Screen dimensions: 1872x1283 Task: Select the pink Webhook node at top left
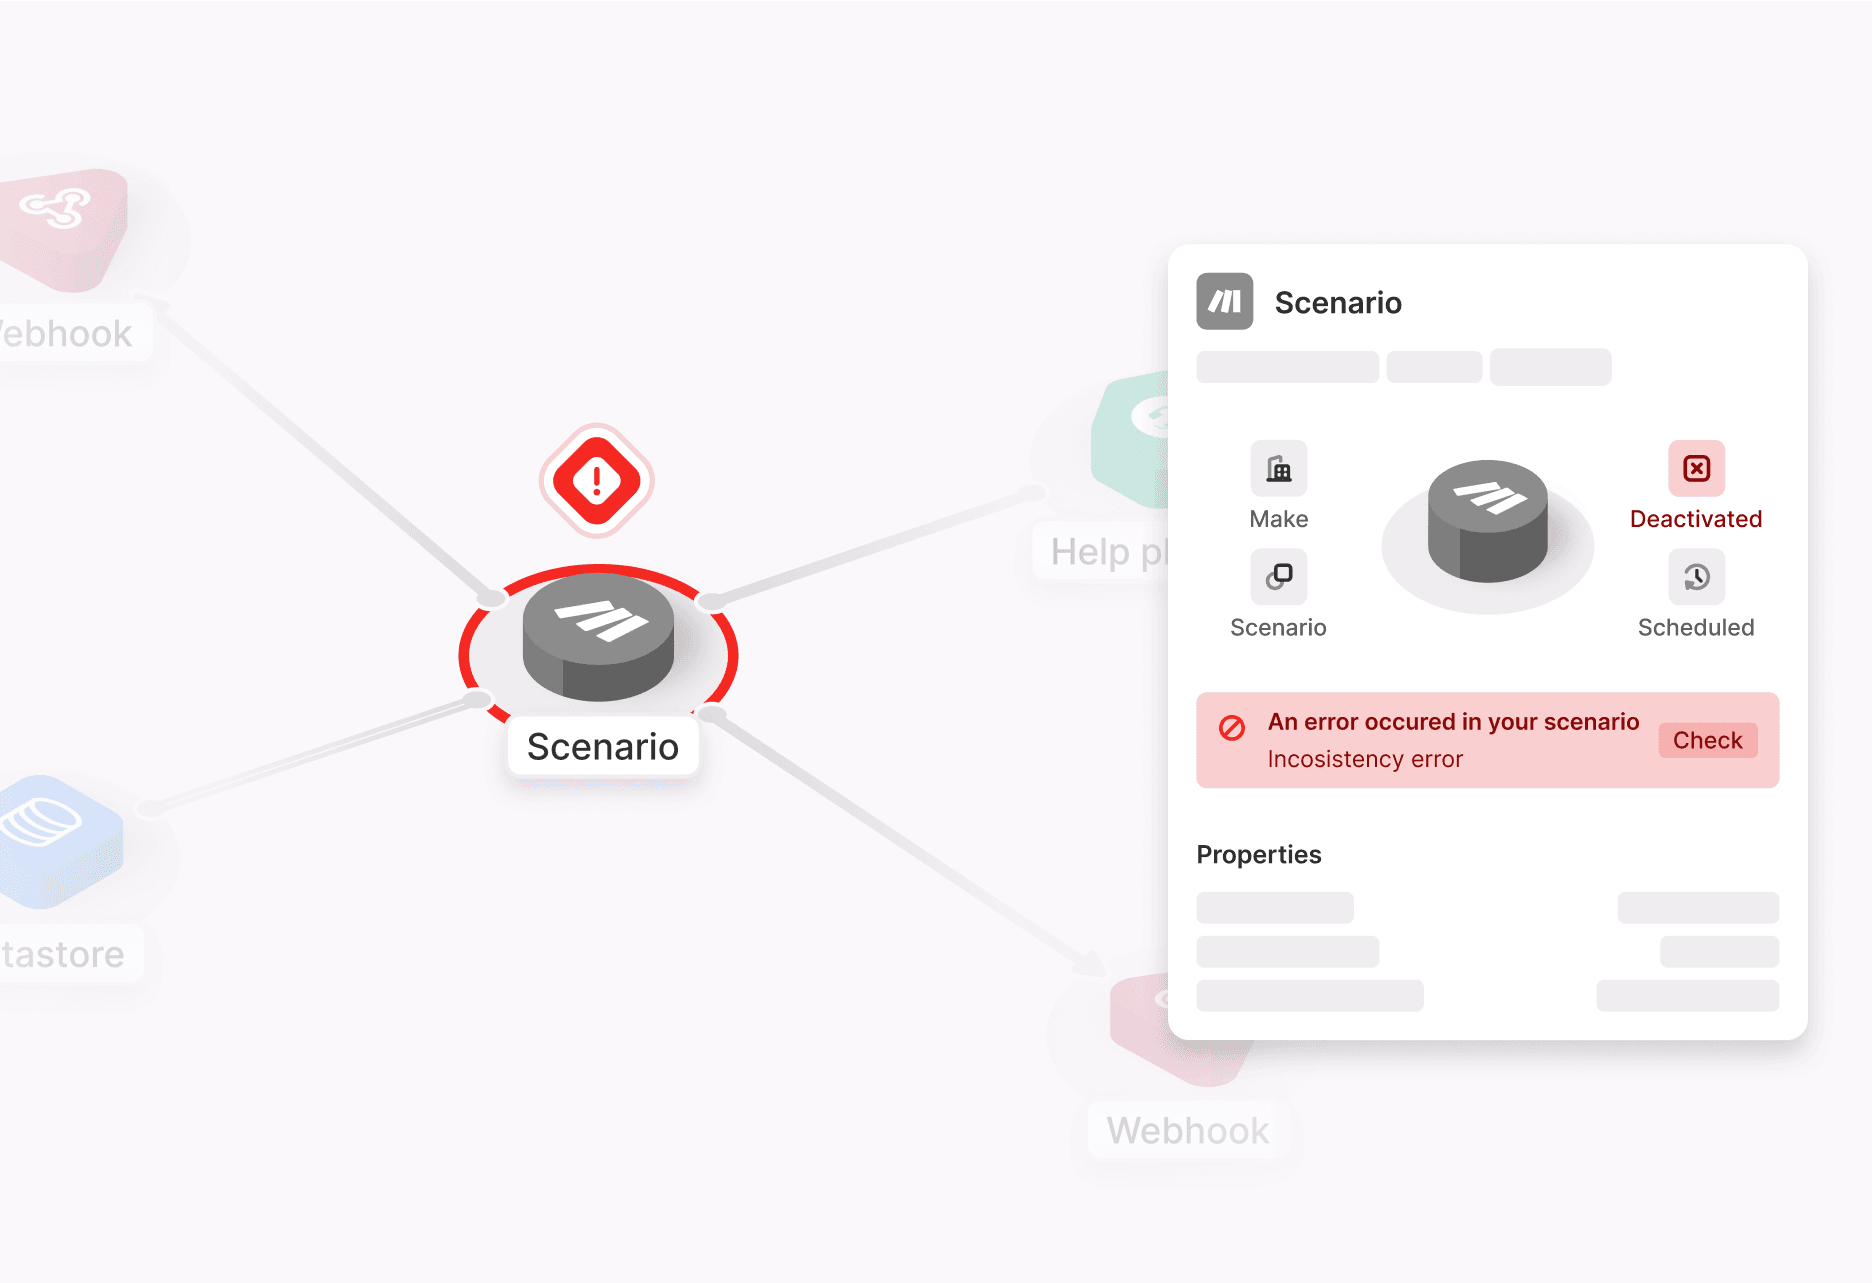pyautogui.click(x=62, y=230)
